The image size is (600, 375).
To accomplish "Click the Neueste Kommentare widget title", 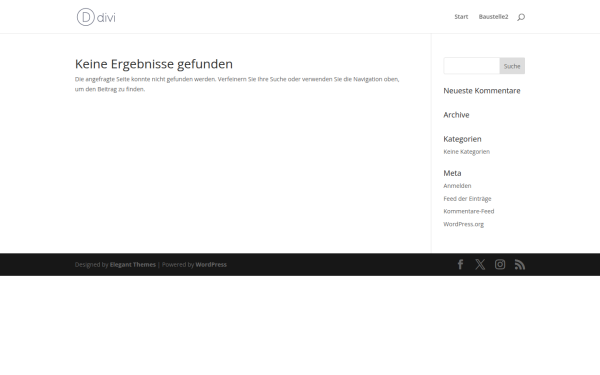I will click(482, 91).
